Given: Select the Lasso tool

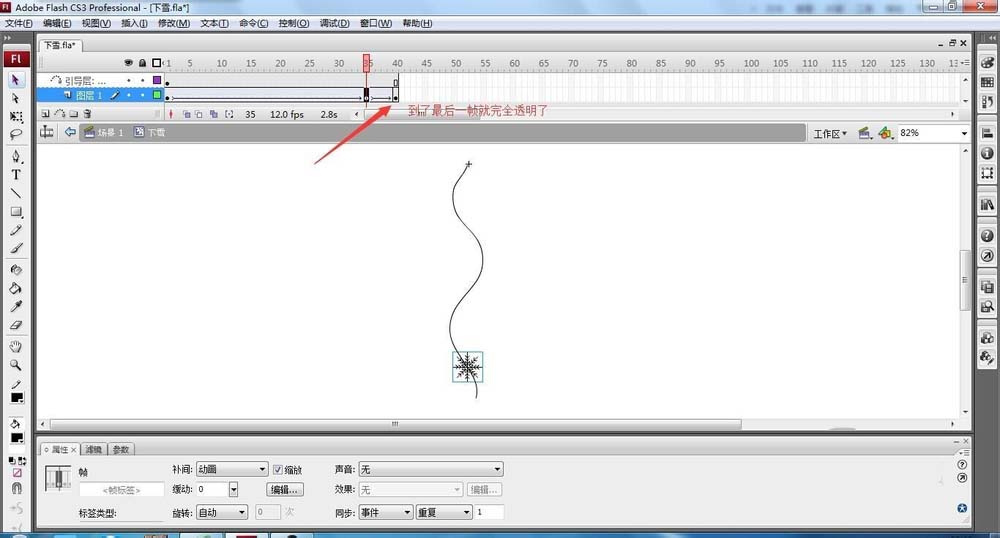Looking at the screenshot, I should tap(16, 134).
